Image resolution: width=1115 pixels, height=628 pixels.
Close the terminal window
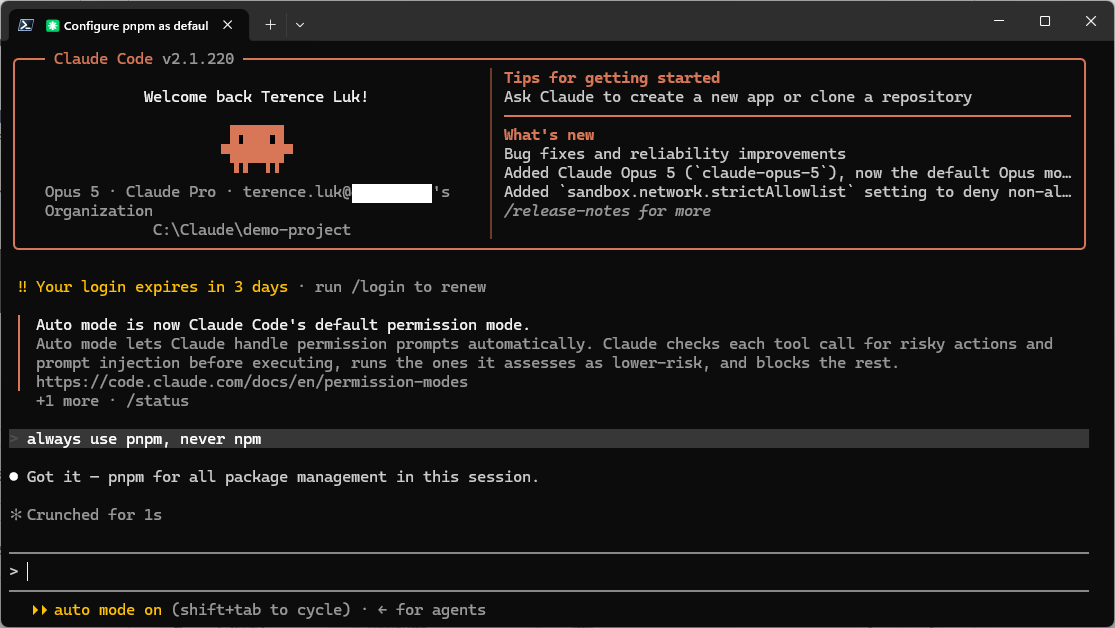tap(1091, 21)
